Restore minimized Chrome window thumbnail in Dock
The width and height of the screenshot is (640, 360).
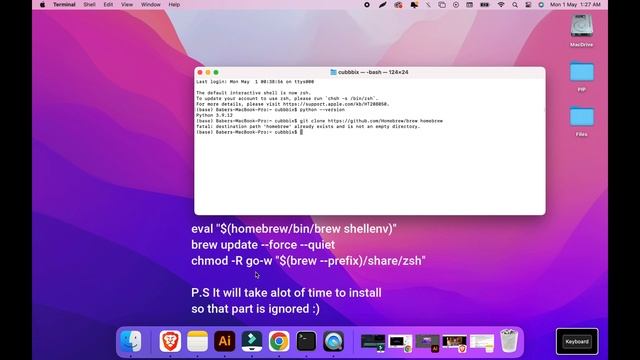coord(400,342)
